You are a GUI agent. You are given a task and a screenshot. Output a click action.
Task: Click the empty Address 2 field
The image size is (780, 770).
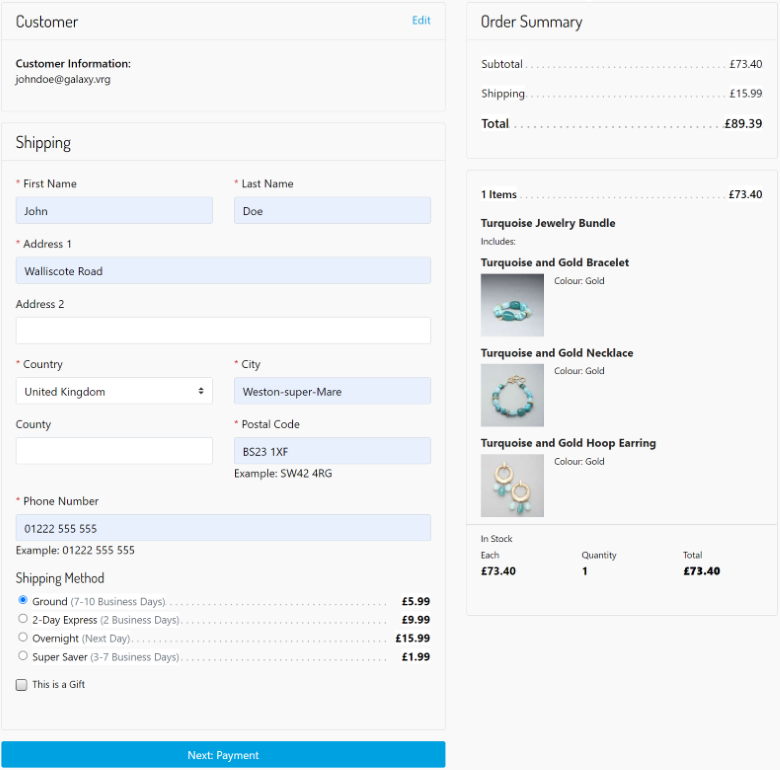(x=223, y=331)
